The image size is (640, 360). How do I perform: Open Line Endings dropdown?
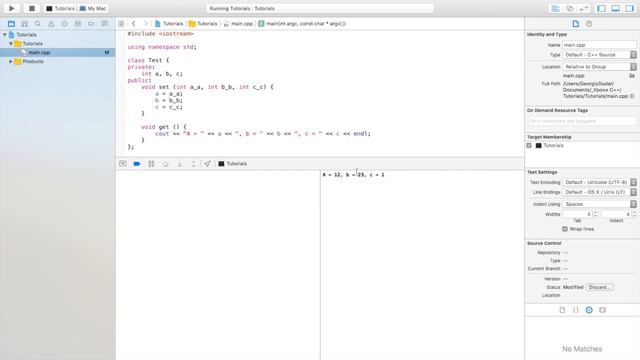[599, 192]
